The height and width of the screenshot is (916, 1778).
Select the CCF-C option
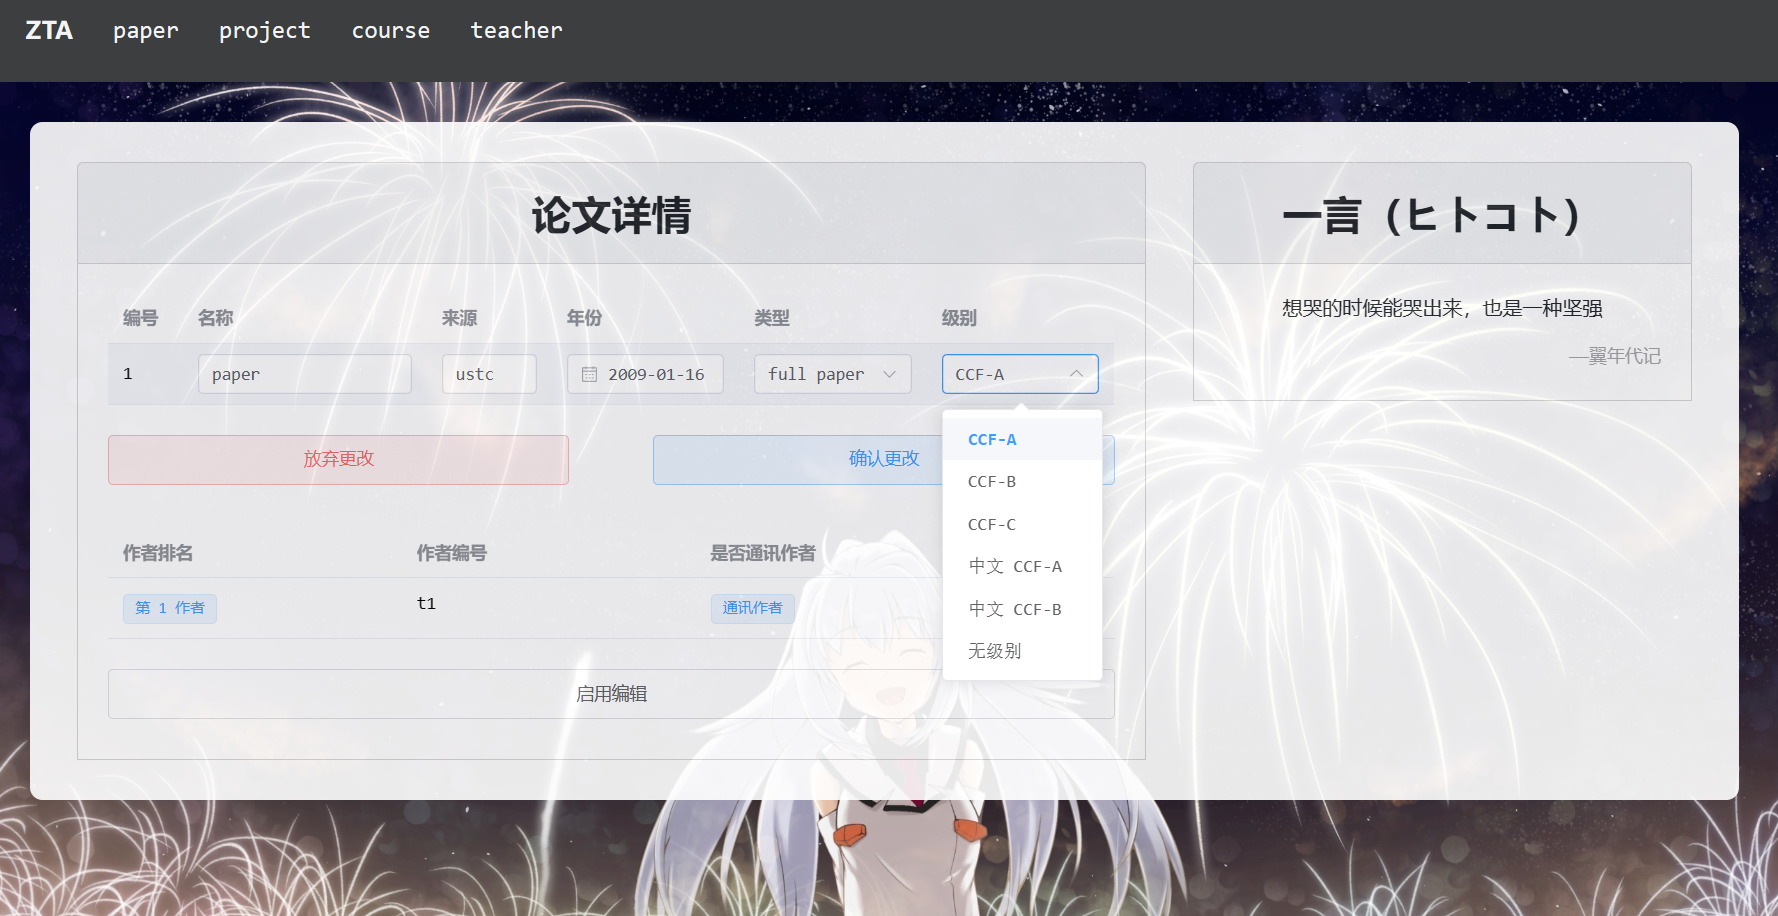click(x=1022, y=524)
